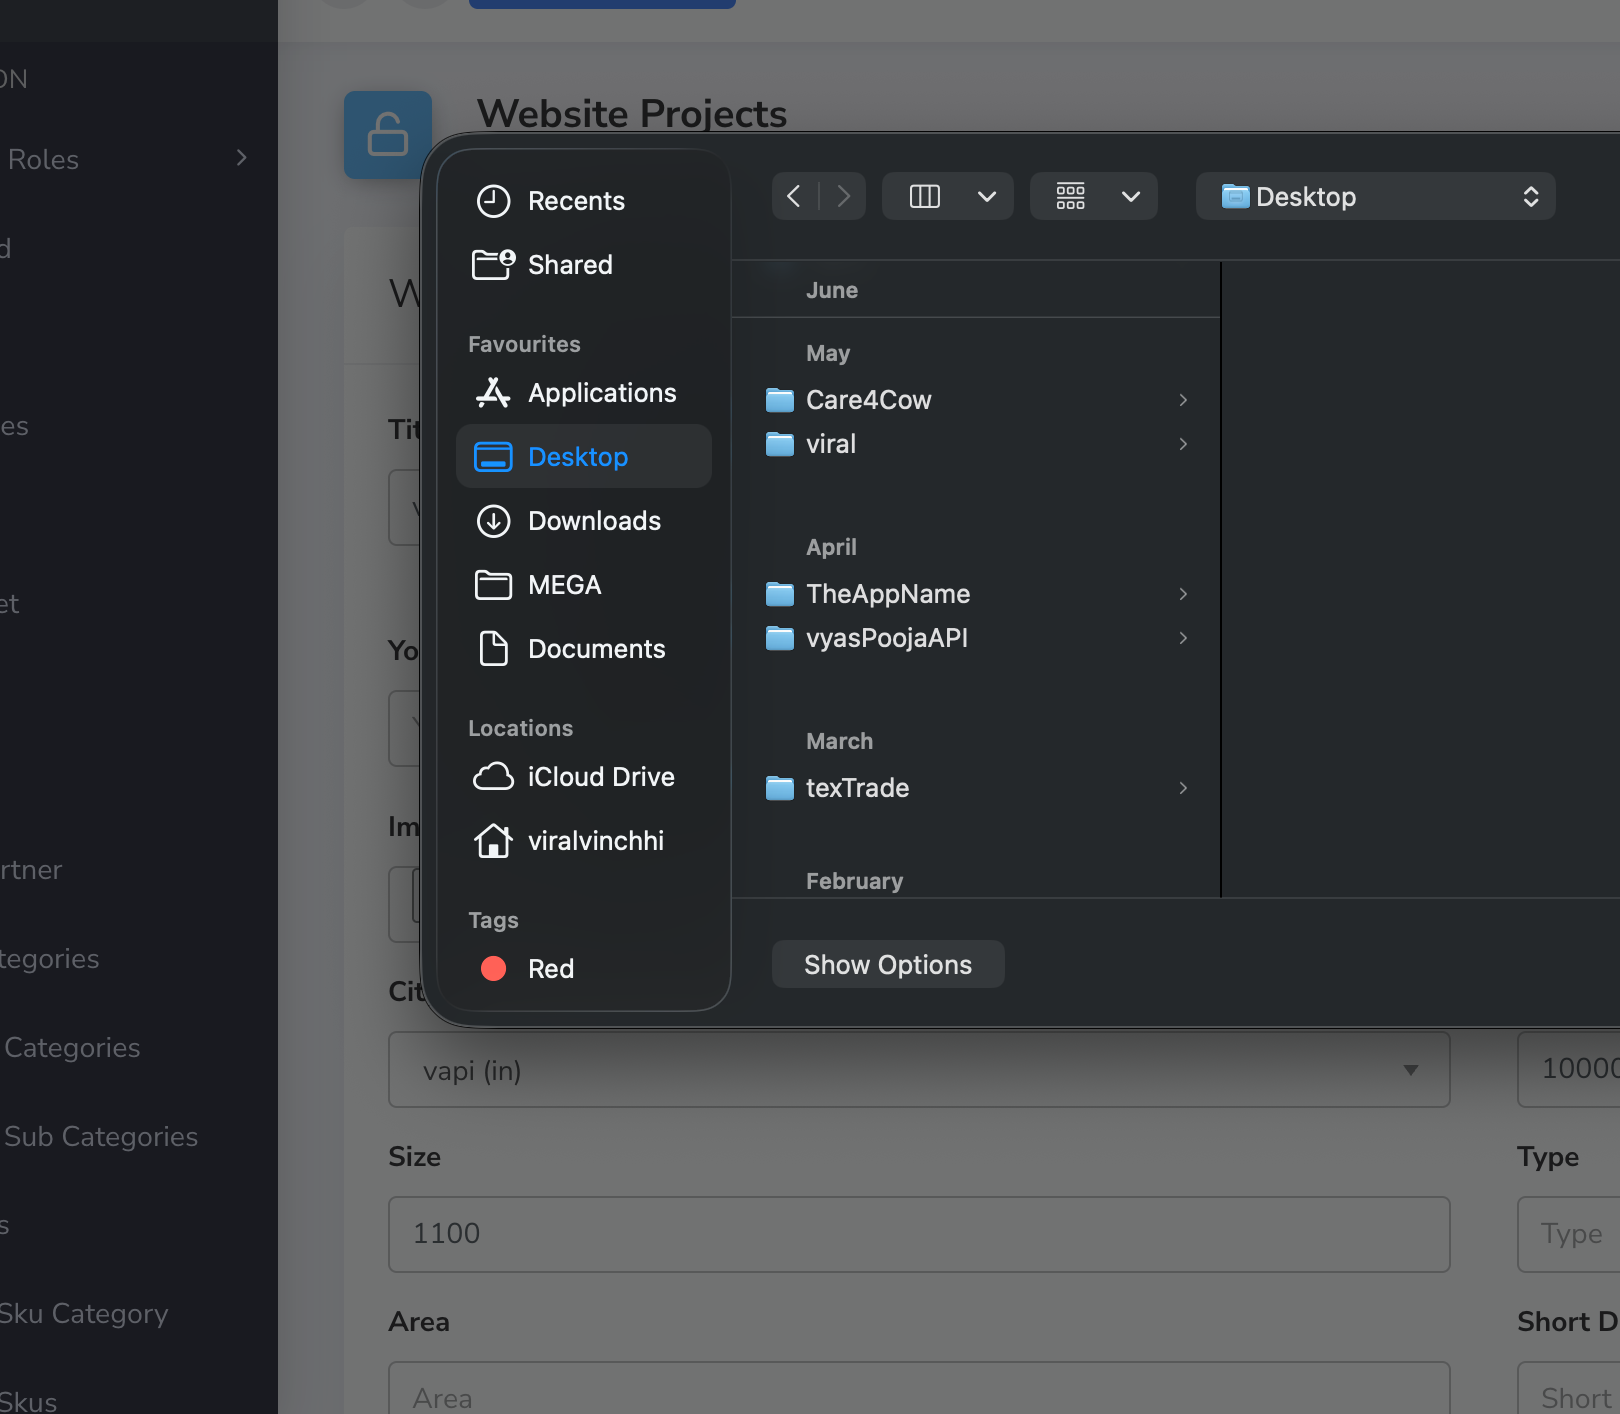
Task: Open the Roles menu in sidebar
Action: click(125, 159)
